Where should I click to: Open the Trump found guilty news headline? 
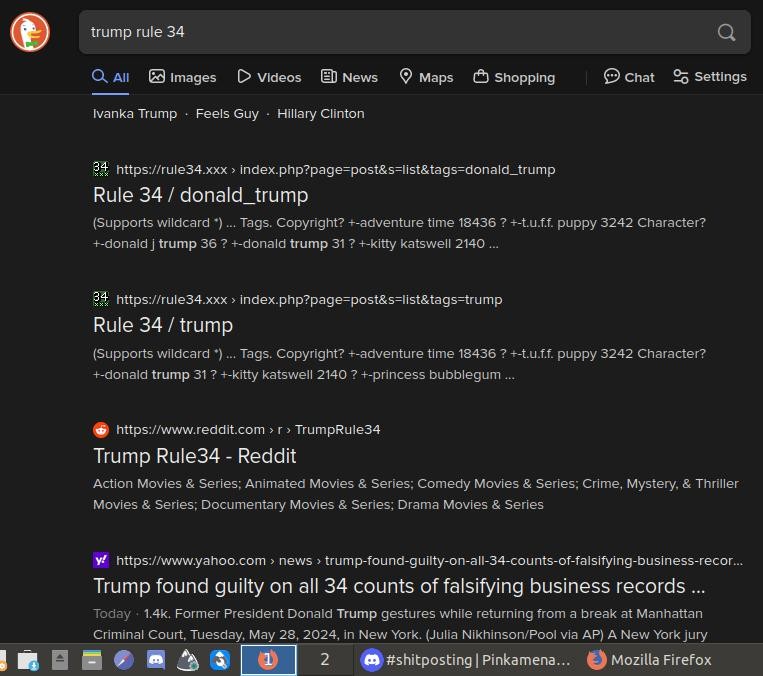click(x=399, y=586)
